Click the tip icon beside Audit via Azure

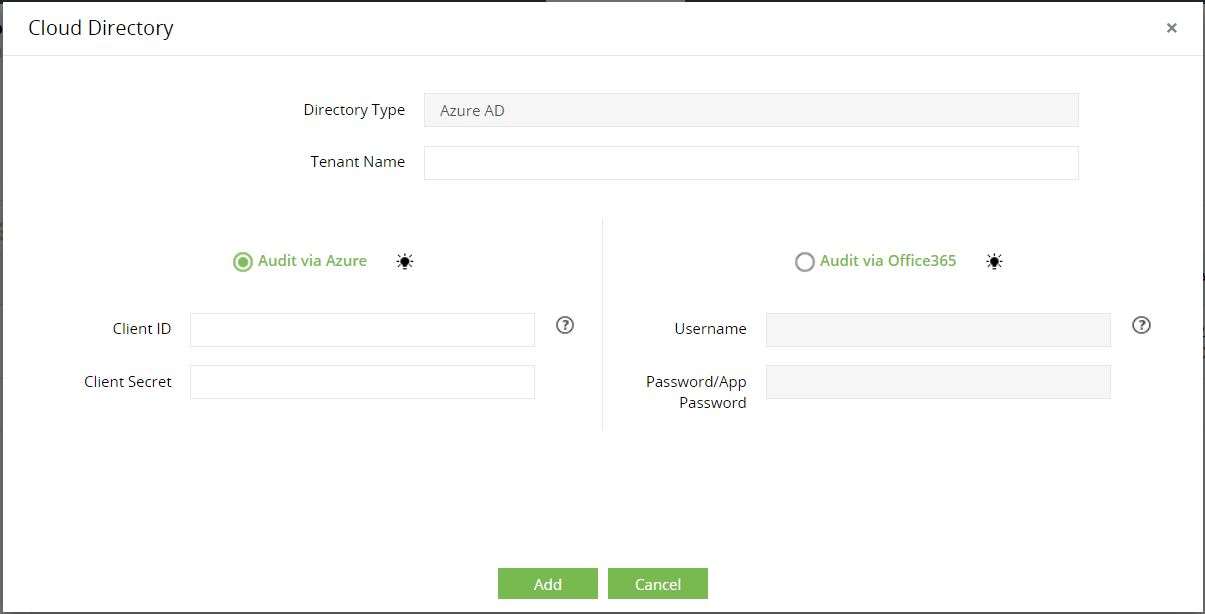pyautogui.click(x=404, y=262)
